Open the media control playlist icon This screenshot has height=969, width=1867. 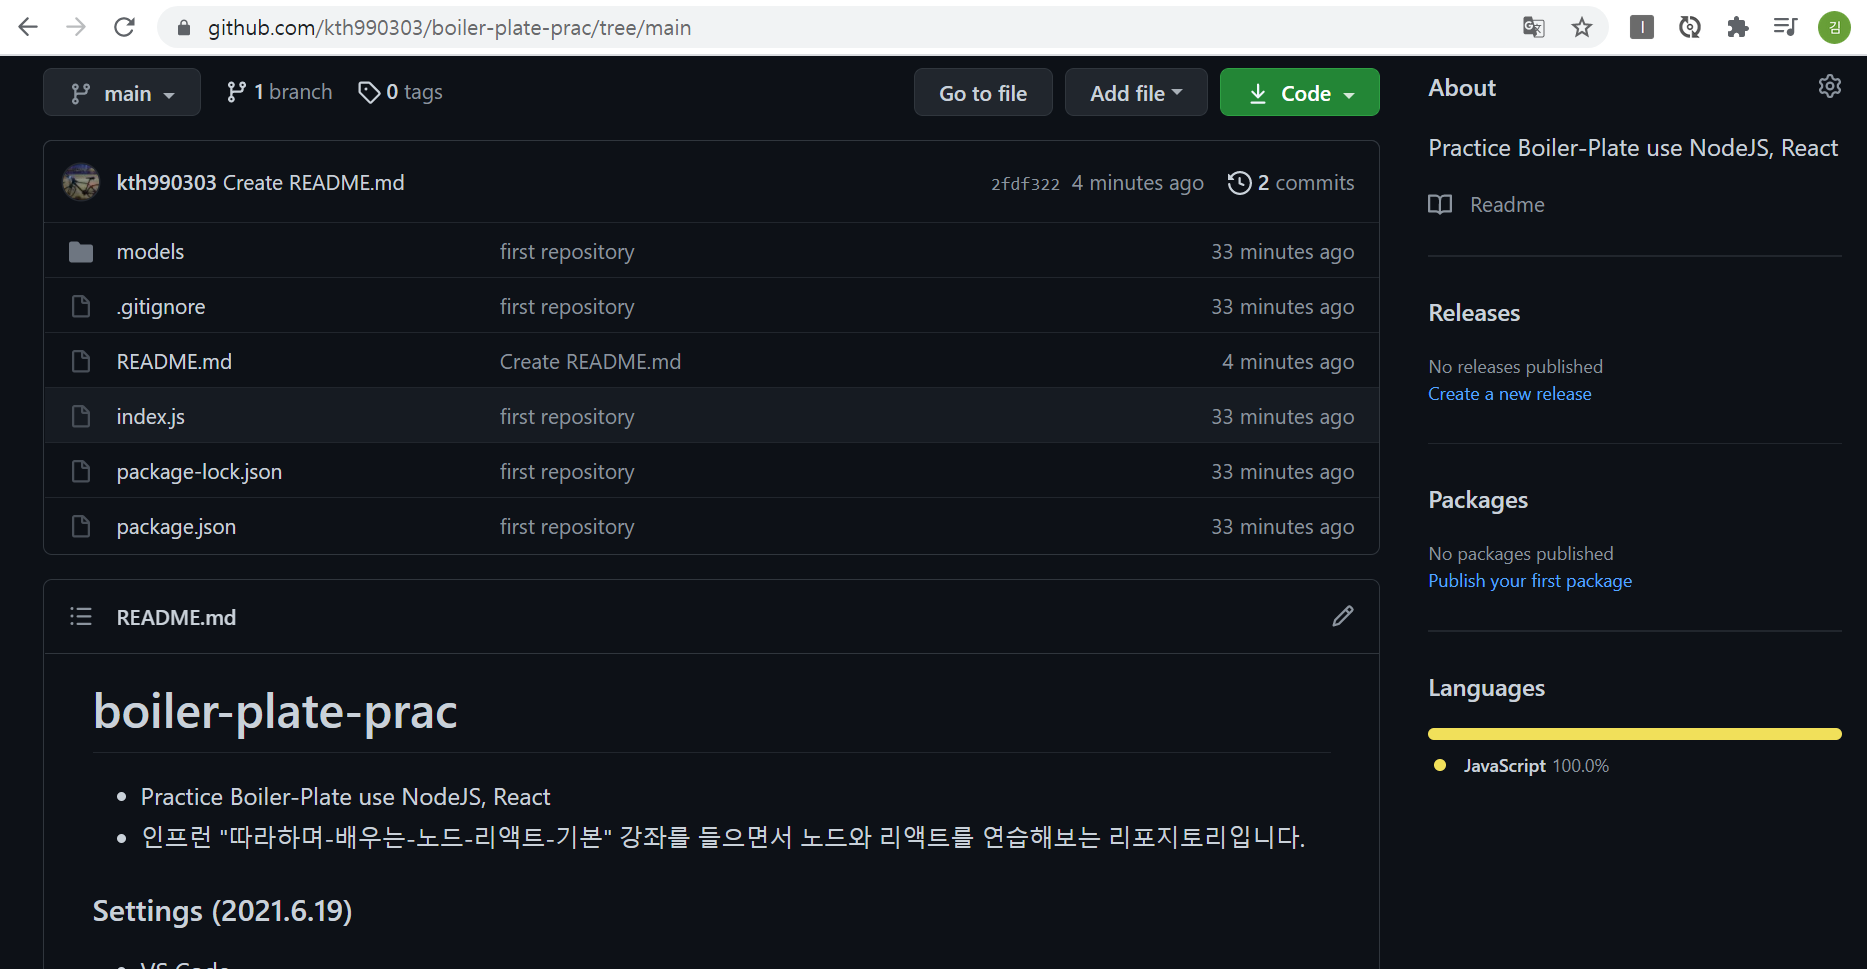click(1785, 27)
